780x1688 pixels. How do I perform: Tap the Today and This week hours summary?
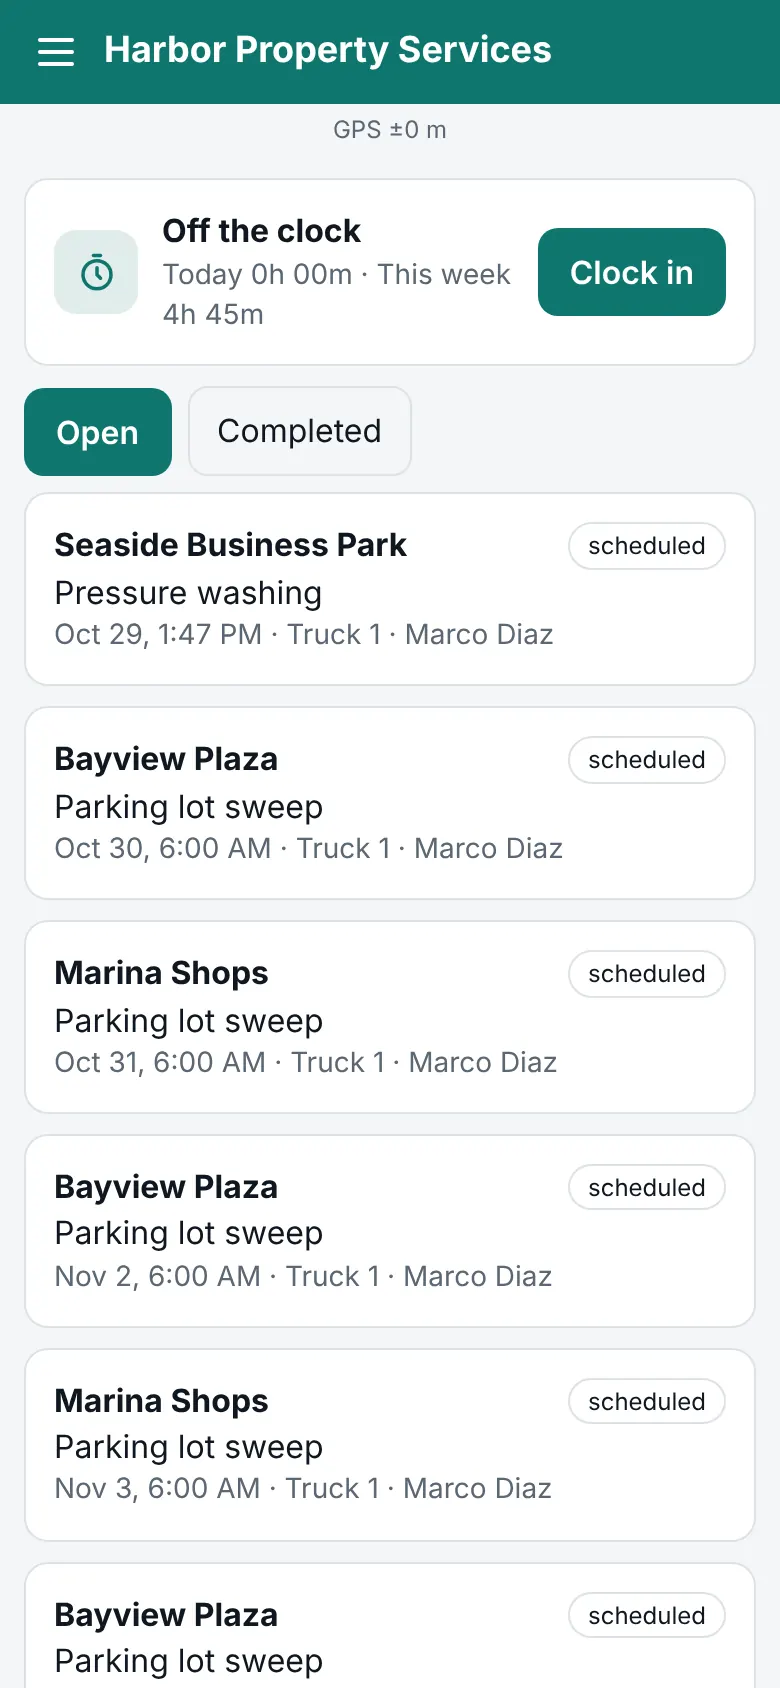pyautogui.click(x=337, y=294)
